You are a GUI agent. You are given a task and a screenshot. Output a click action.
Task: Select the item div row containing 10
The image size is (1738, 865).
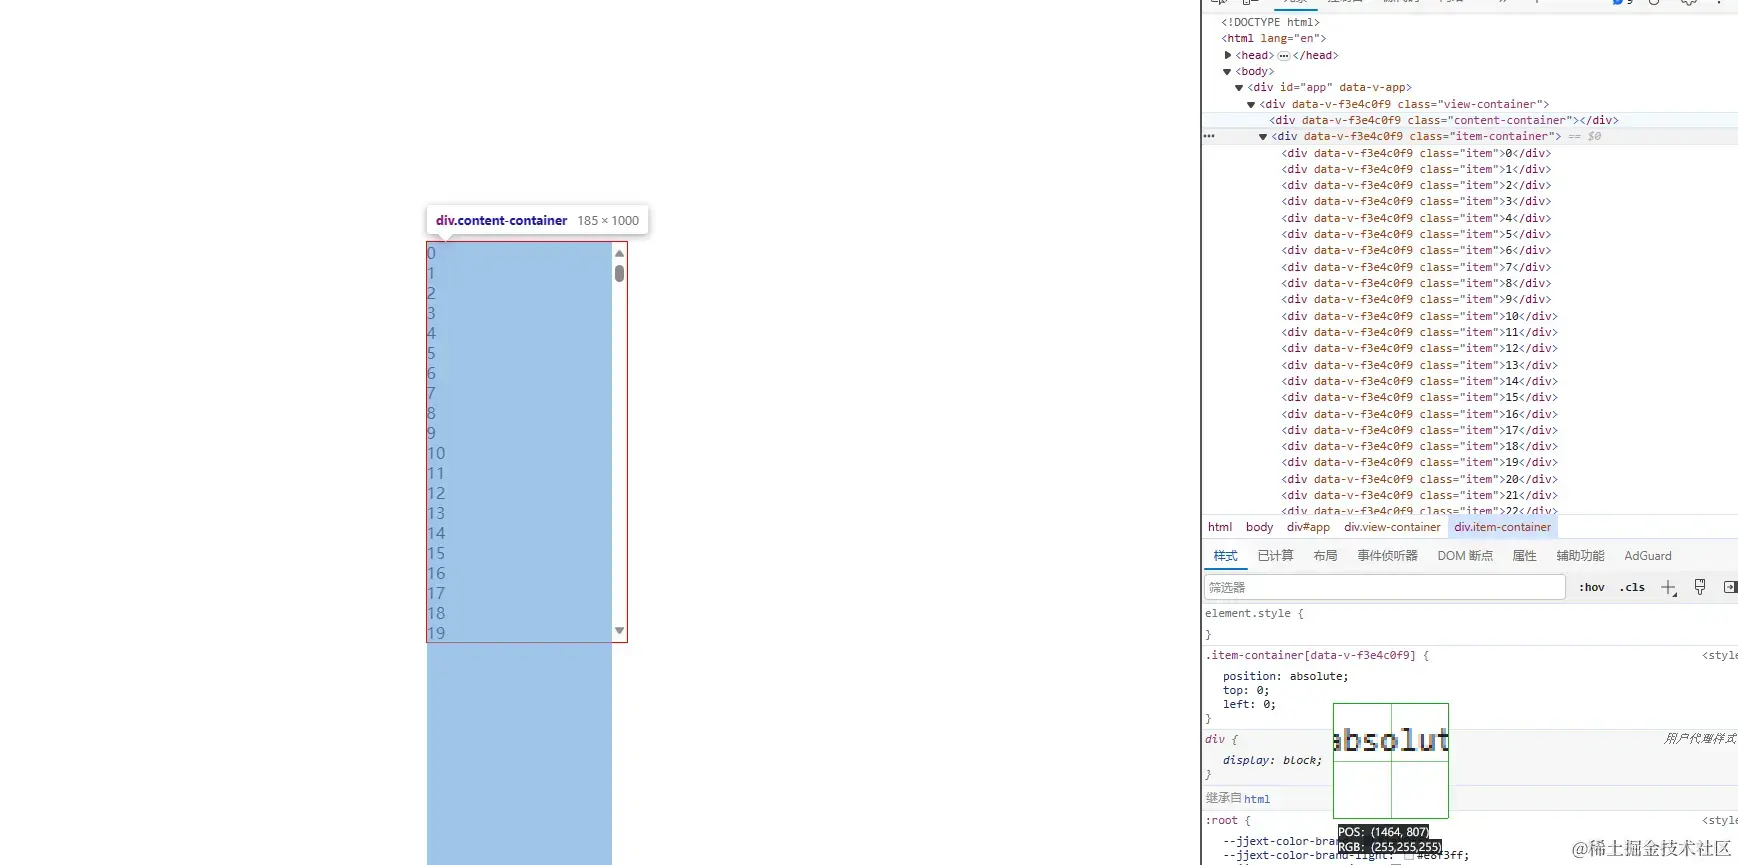coord(1419,316)
